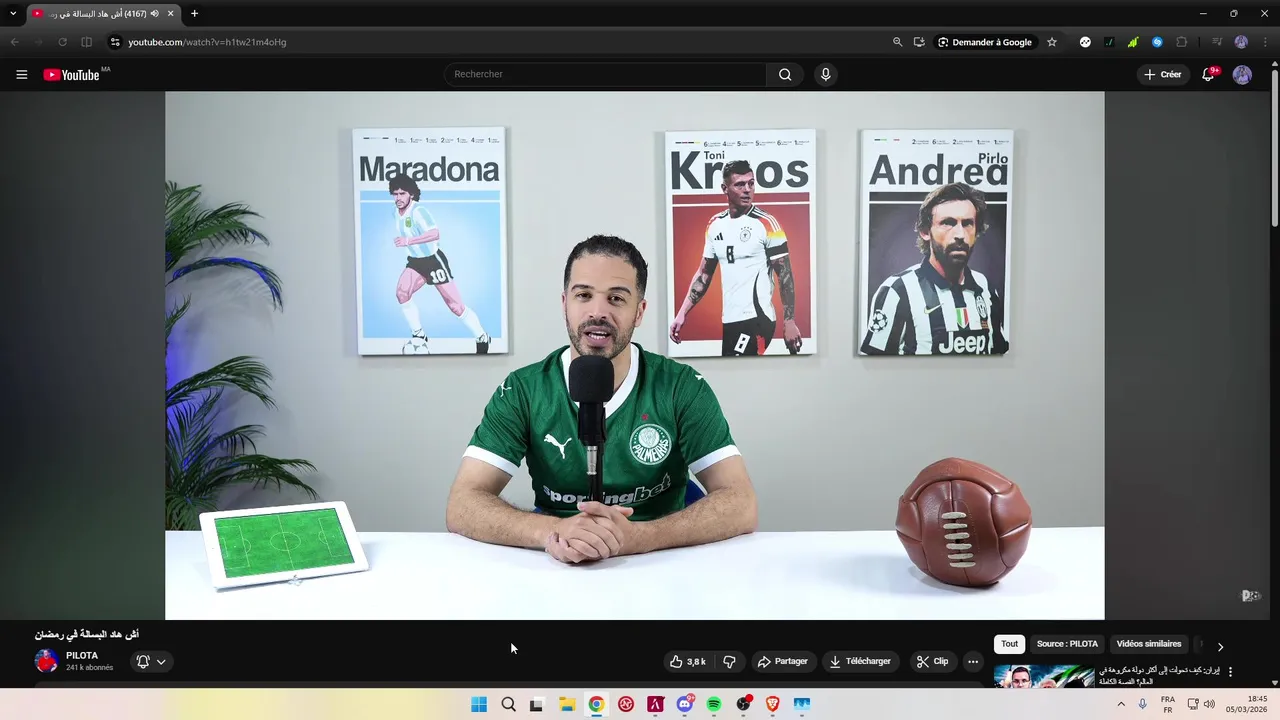Expand the subscription notification bell dropdown
Image resolution: width=1280 pixels, height=720 pixels.
click(151, 661)
